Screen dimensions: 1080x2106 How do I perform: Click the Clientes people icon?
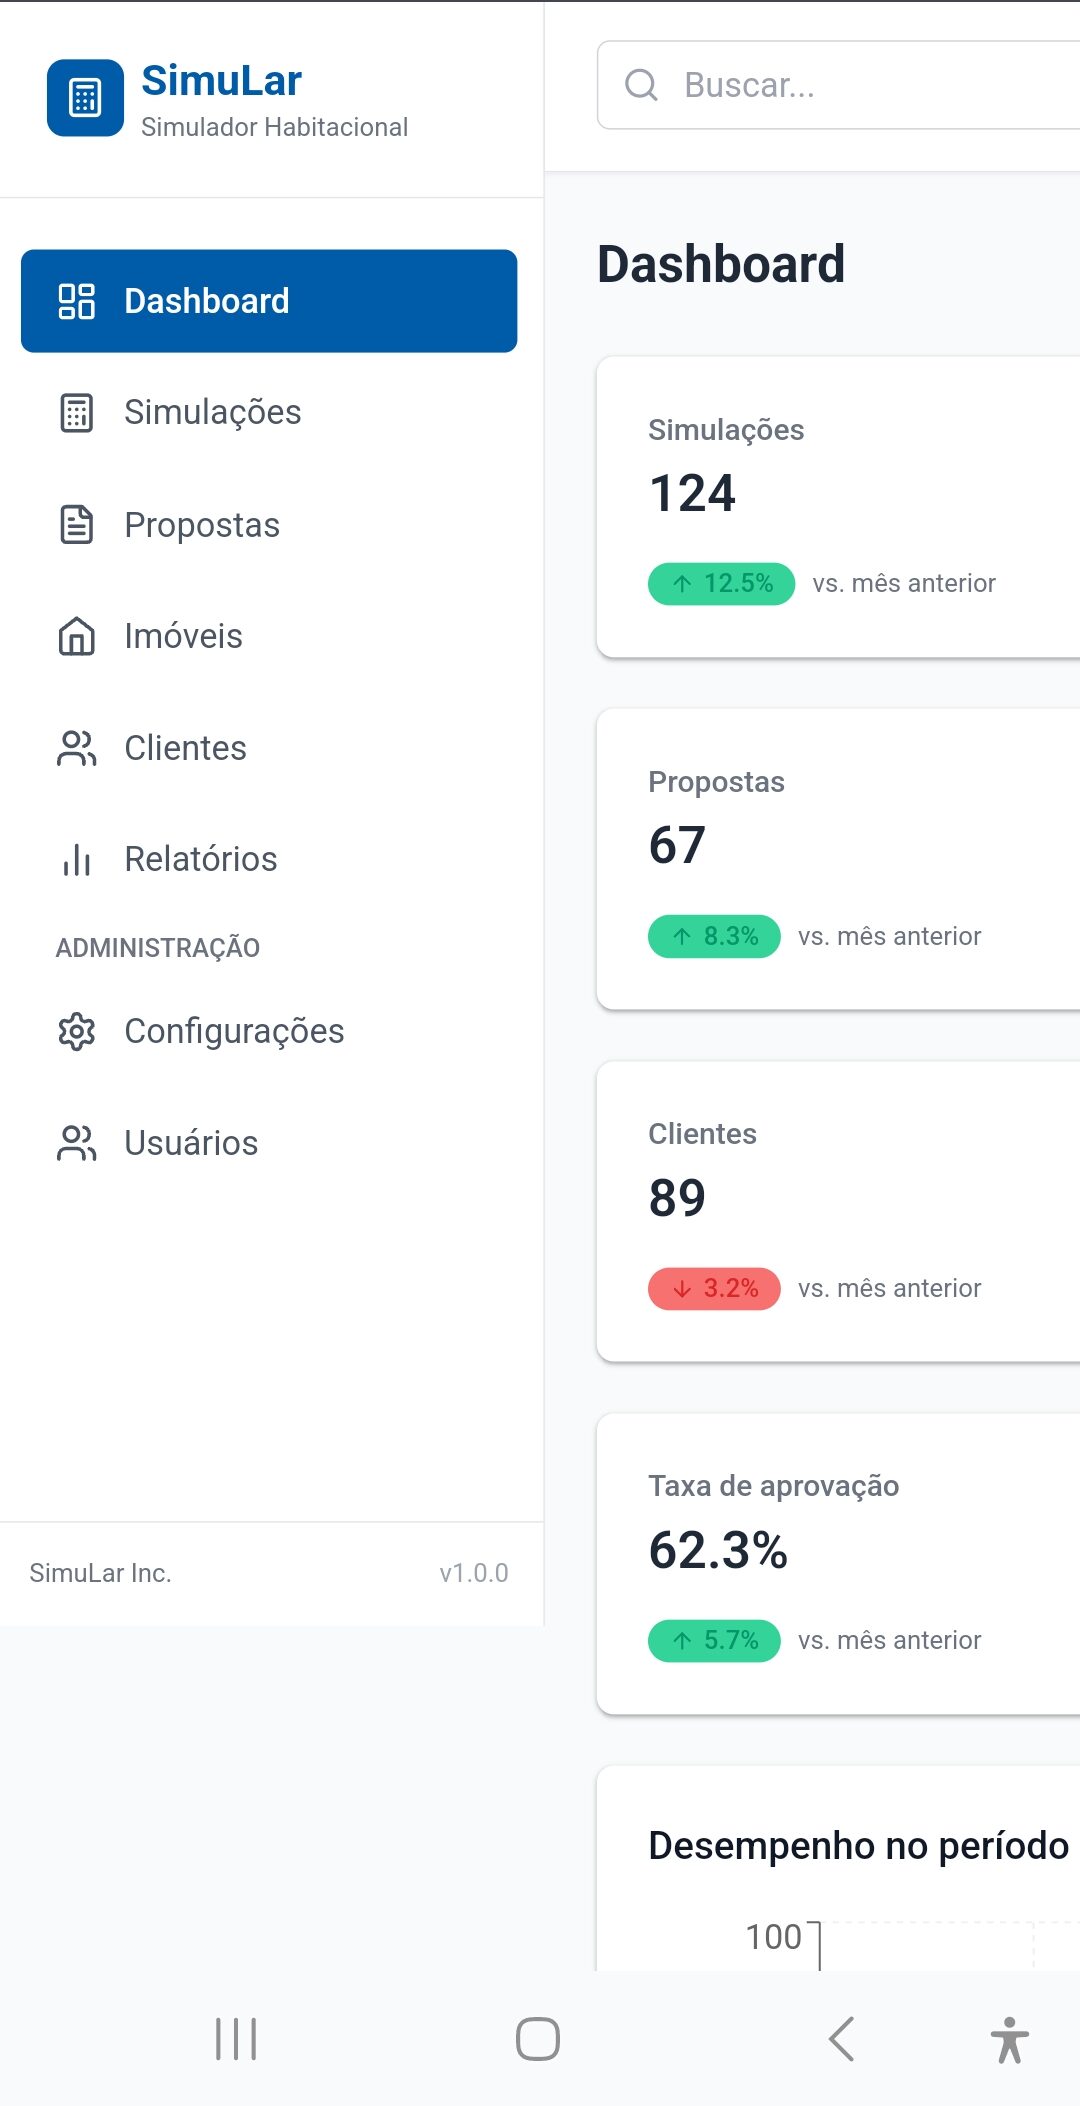point(76,748)
